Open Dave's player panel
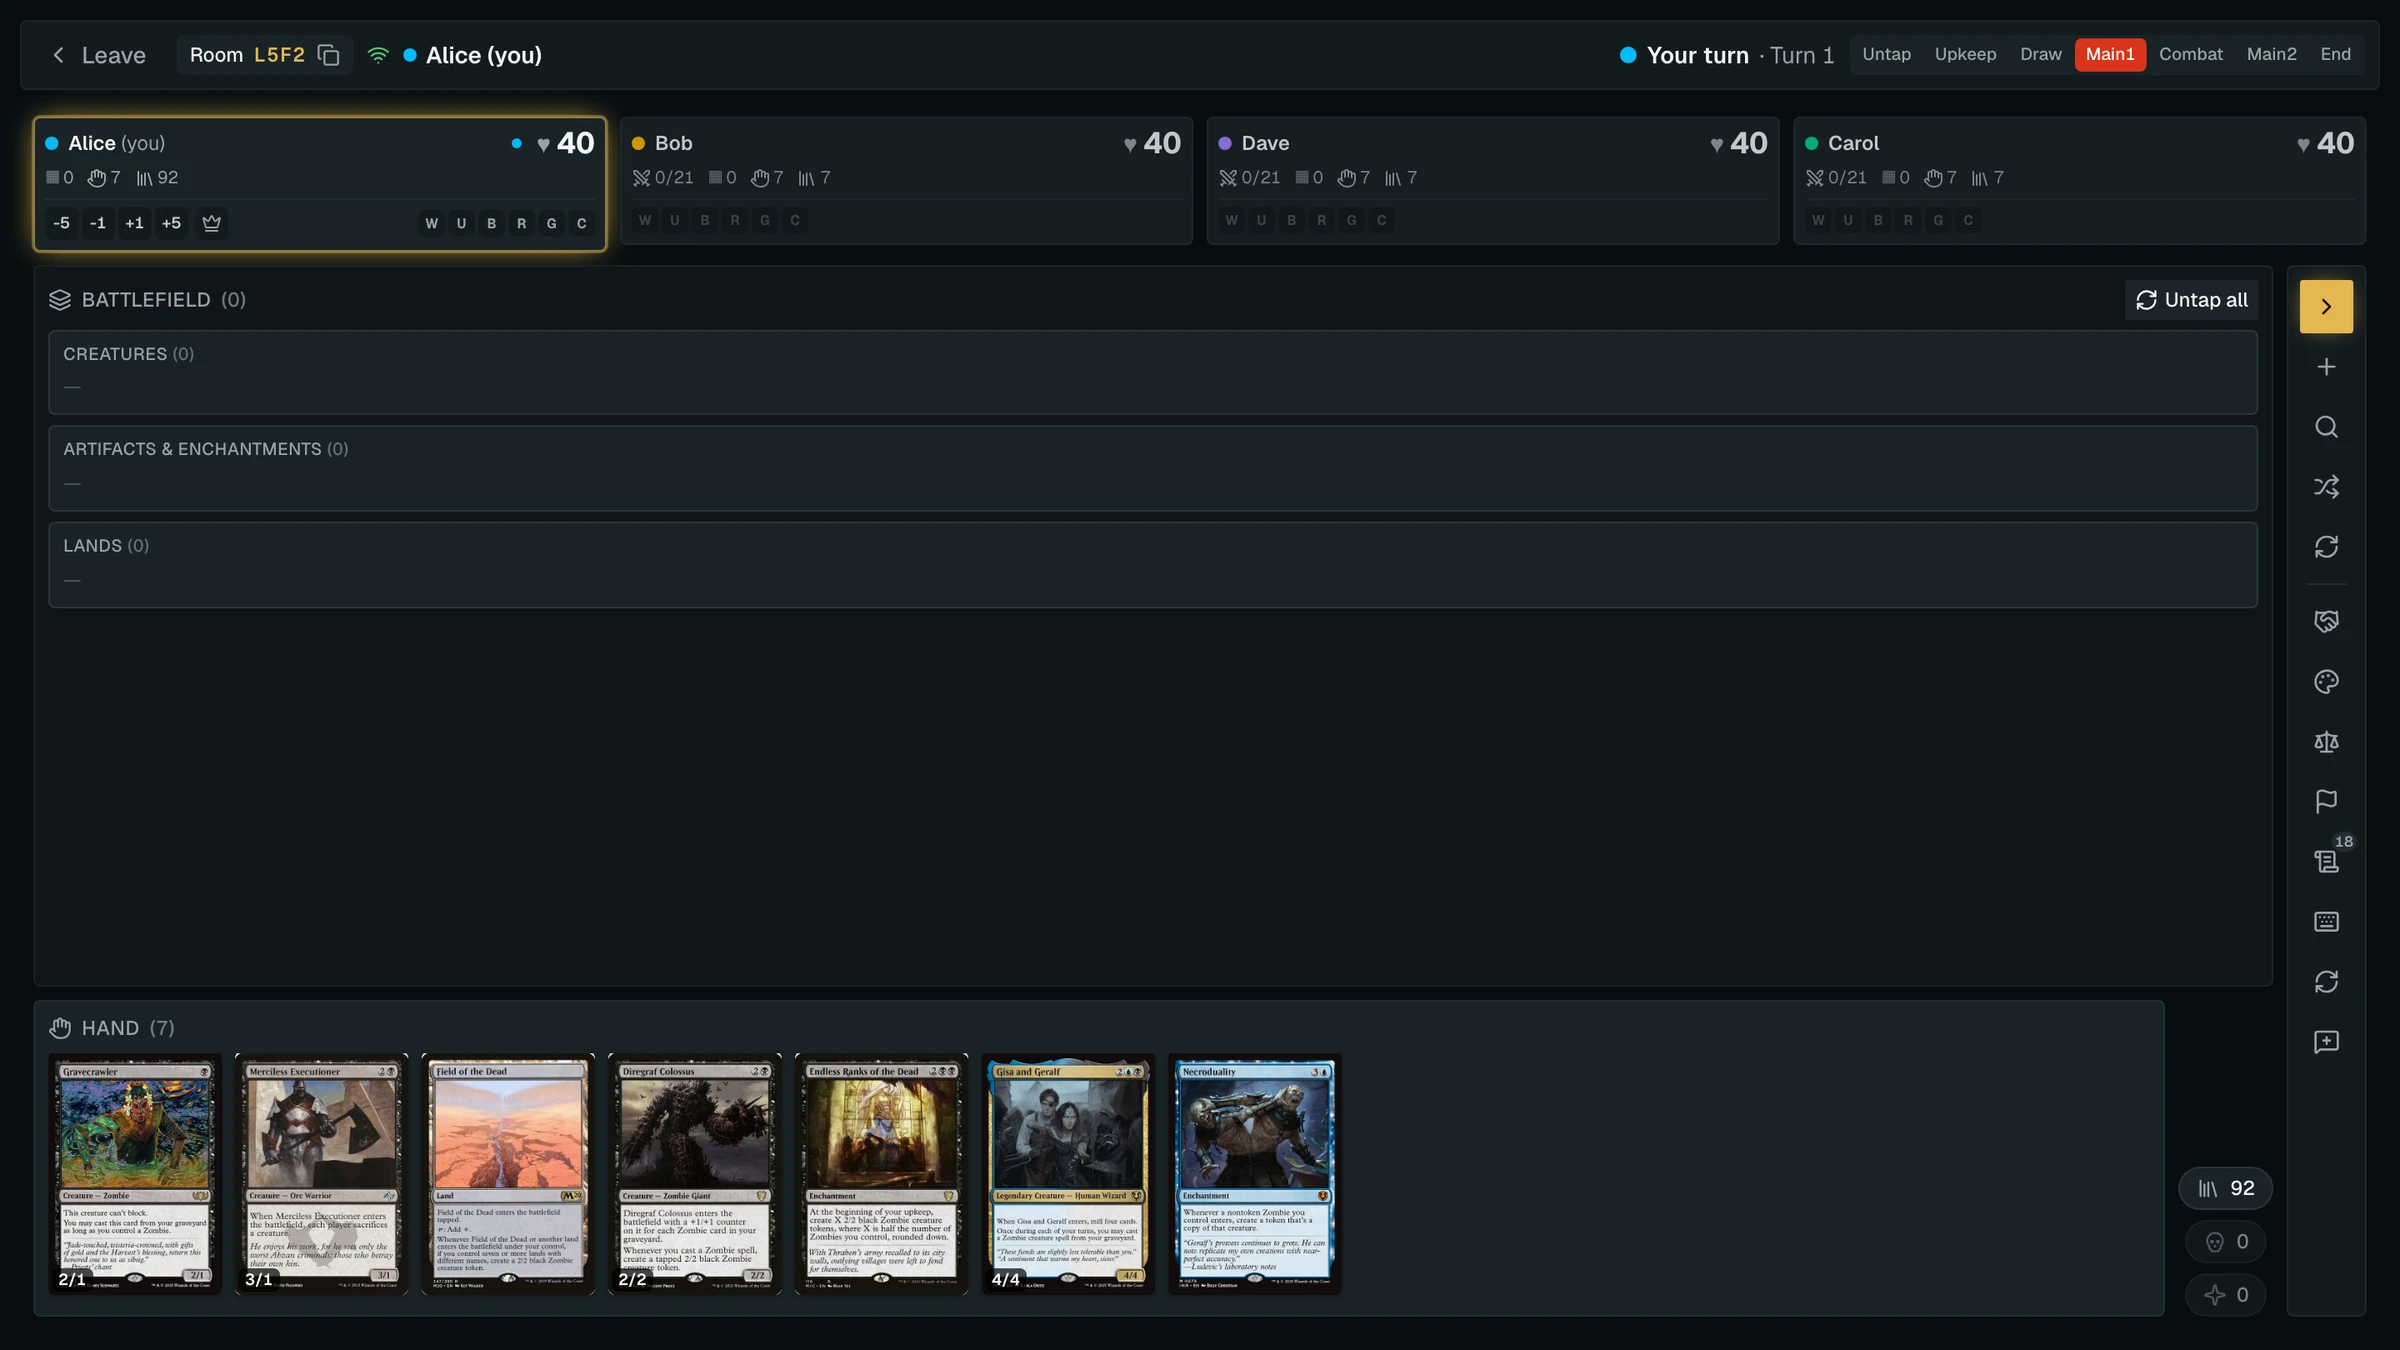The image size is (2400, 1350). click(x=1493, y=181)
